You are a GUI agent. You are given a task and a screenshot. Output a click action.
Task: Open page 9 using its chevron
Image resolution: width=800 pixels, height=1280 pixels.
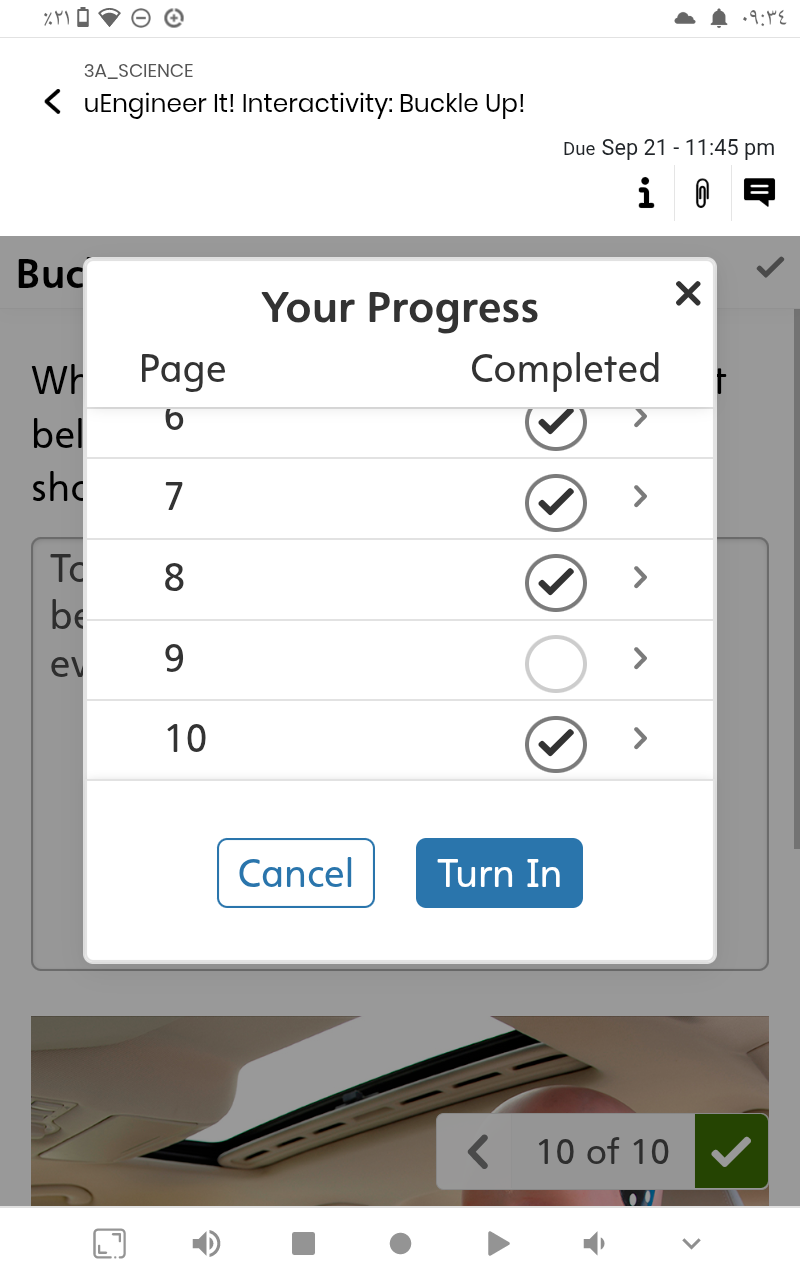(x=641, y=658)
